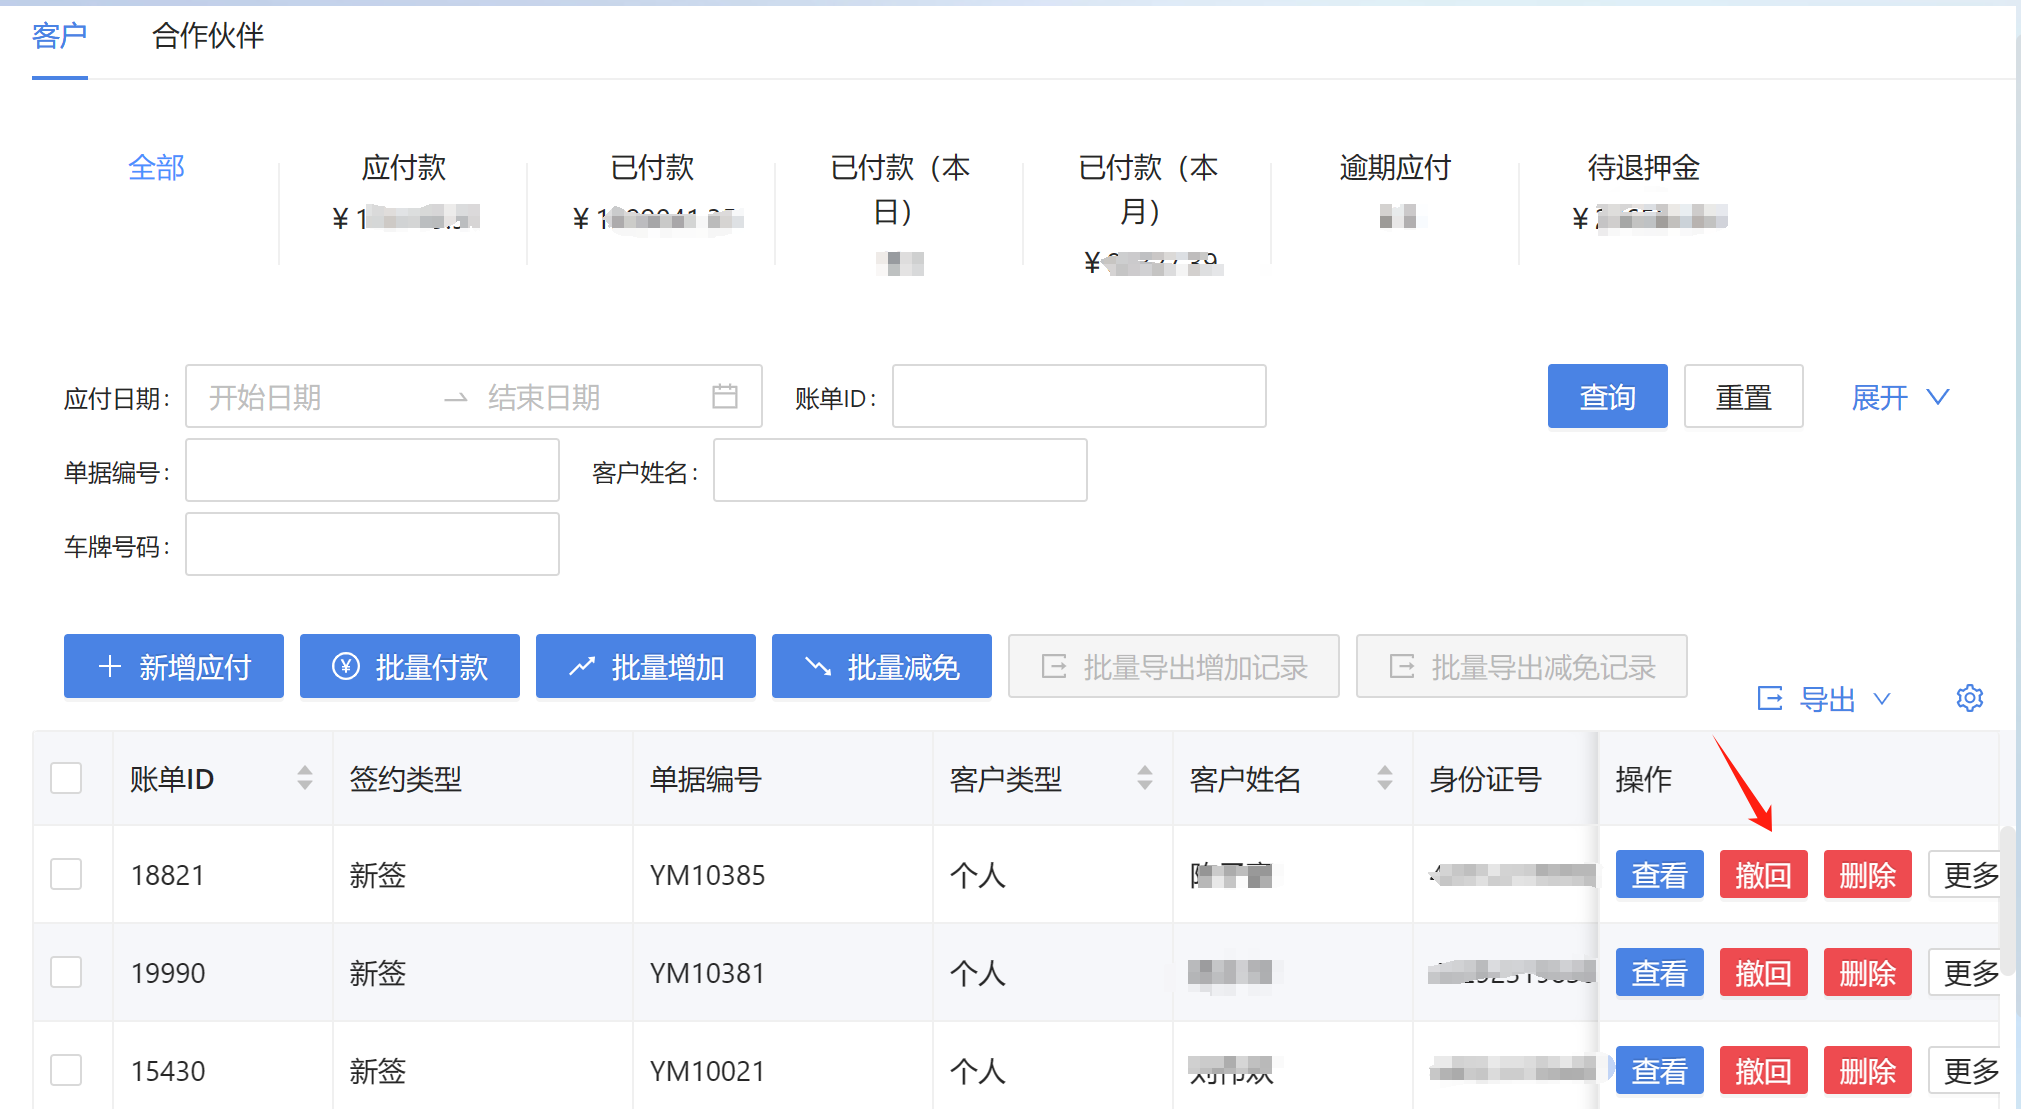This screenshot has width=2021, height=1109.
Task: Sort the 客户姓名 column
Action: [1385, 778]
